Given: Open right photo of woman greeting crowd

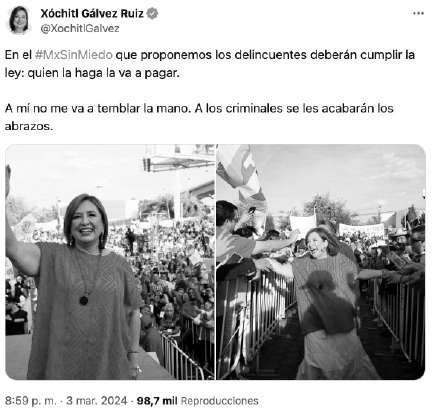Looking at the screenshot, I should coord(321,262).
